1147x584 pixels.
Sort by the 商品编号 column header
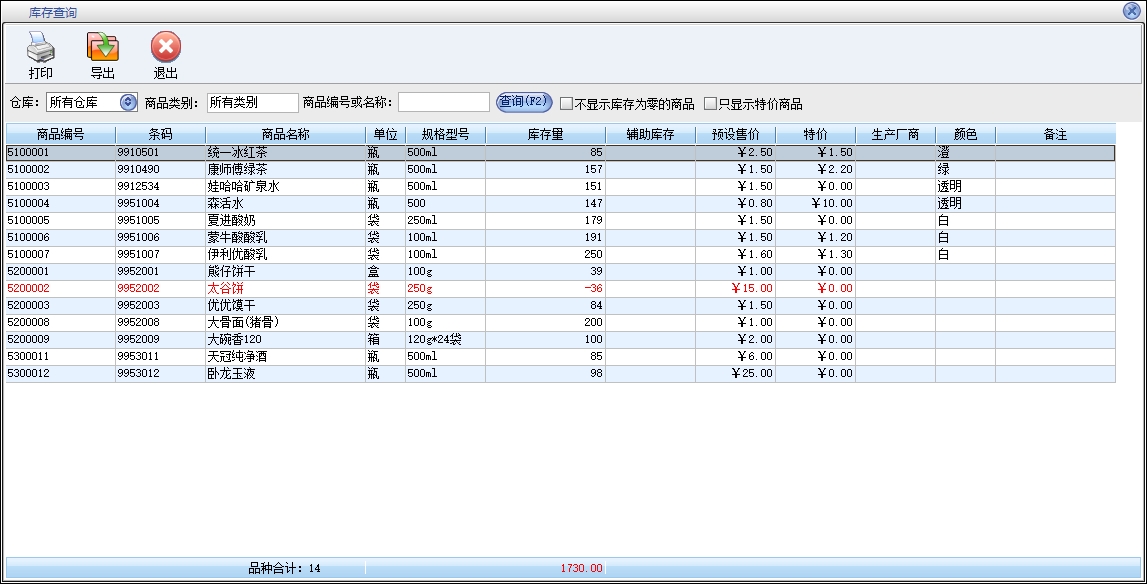tap(60, 134)
